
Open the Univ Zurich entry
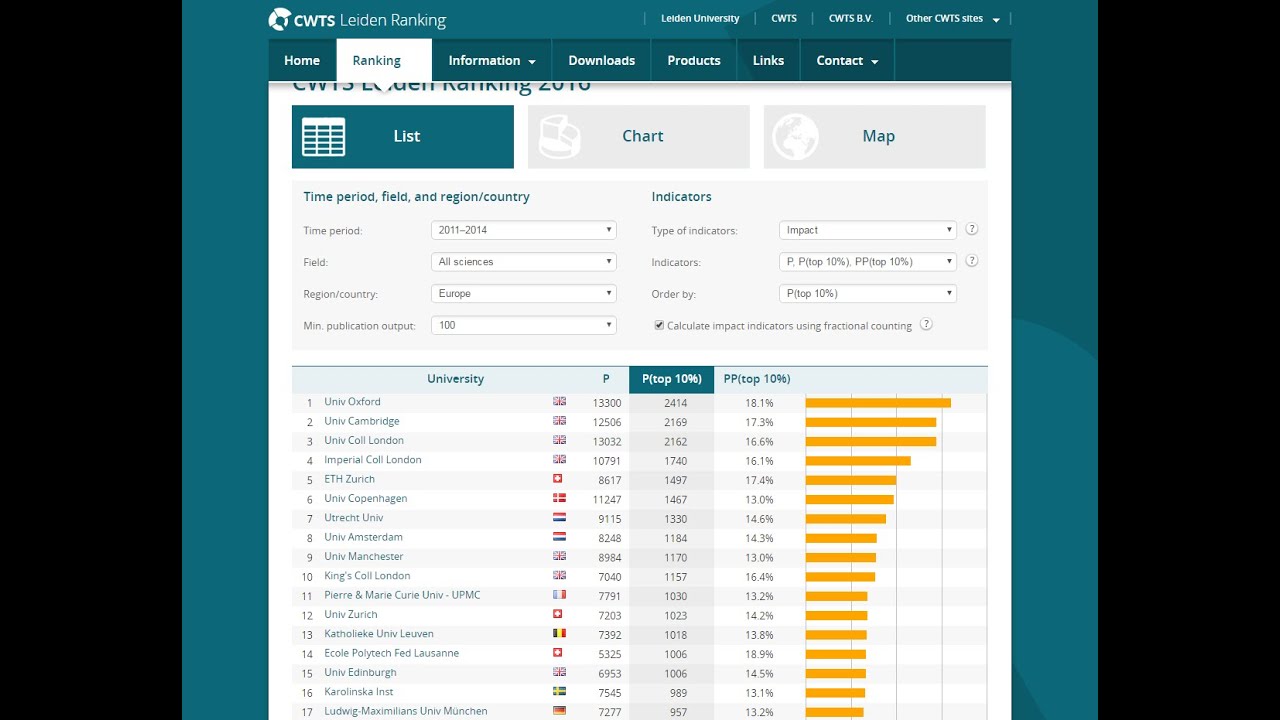click(351, 615)
